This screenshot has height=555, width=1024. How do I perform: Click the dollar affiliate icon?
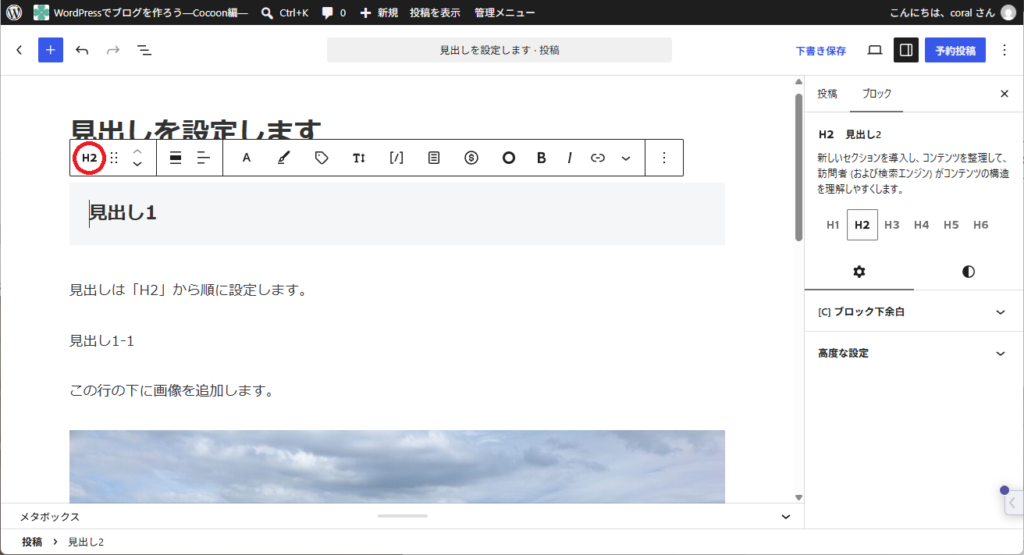coord(472,158)
